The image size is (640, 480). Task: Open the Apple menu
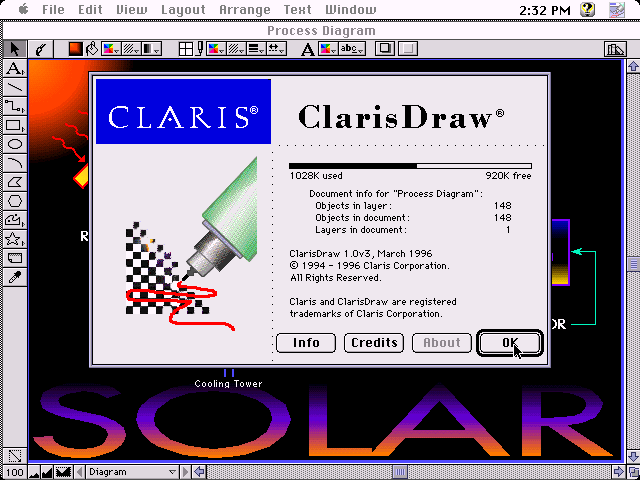[x=23, y=9]
